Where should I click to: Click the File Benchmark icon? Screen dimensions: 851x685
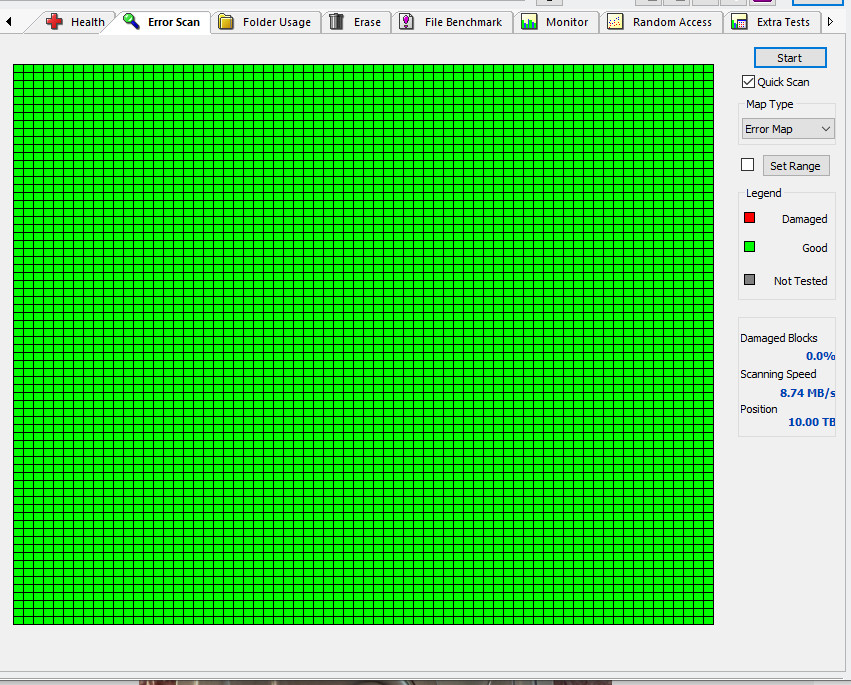406,22
